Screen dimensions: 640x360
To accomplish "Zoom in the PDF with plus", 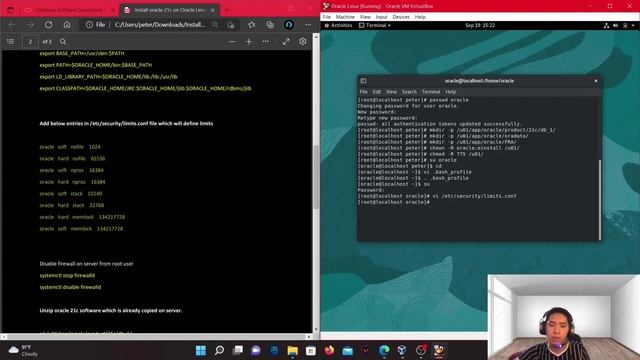I will [x=249, y=42].
